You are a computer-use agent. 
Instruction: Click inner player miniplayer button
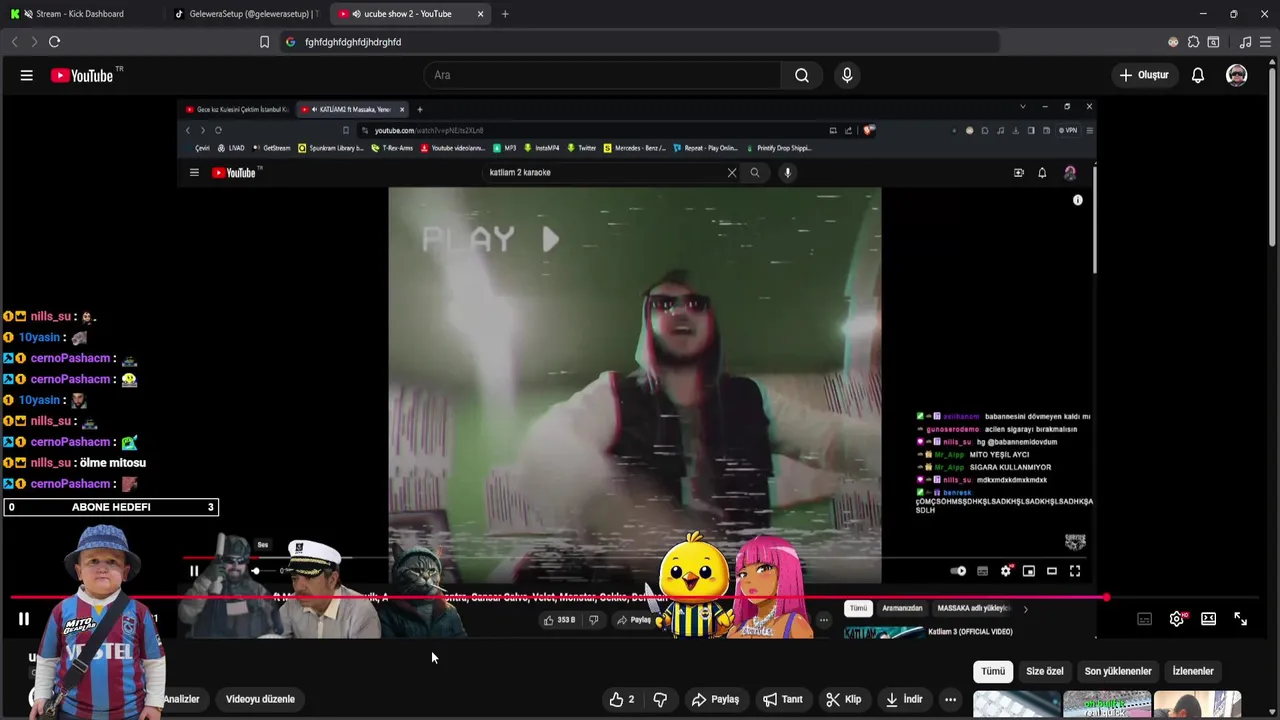[1029, 571]
